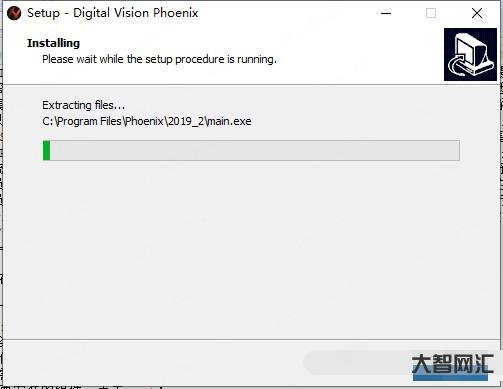Image resolution: width=503 pixels, height=389 pixels.
Task: Click the installer computer icon in header
Action: (470, 54)
